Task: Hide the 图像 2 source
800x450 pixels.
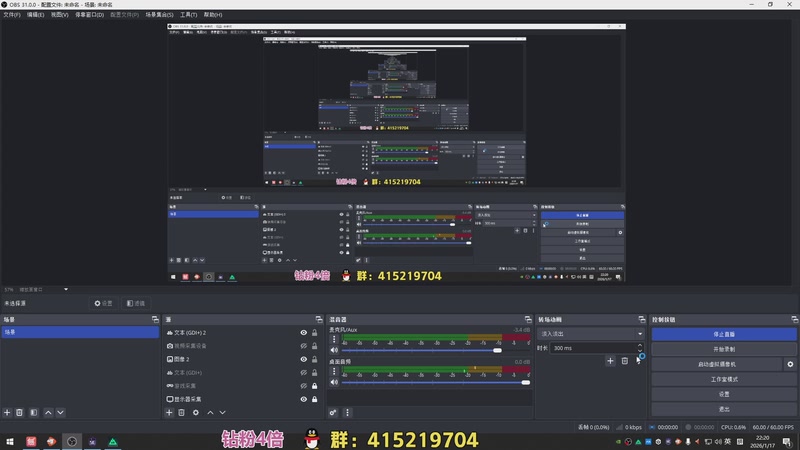Action: (304, 359)
